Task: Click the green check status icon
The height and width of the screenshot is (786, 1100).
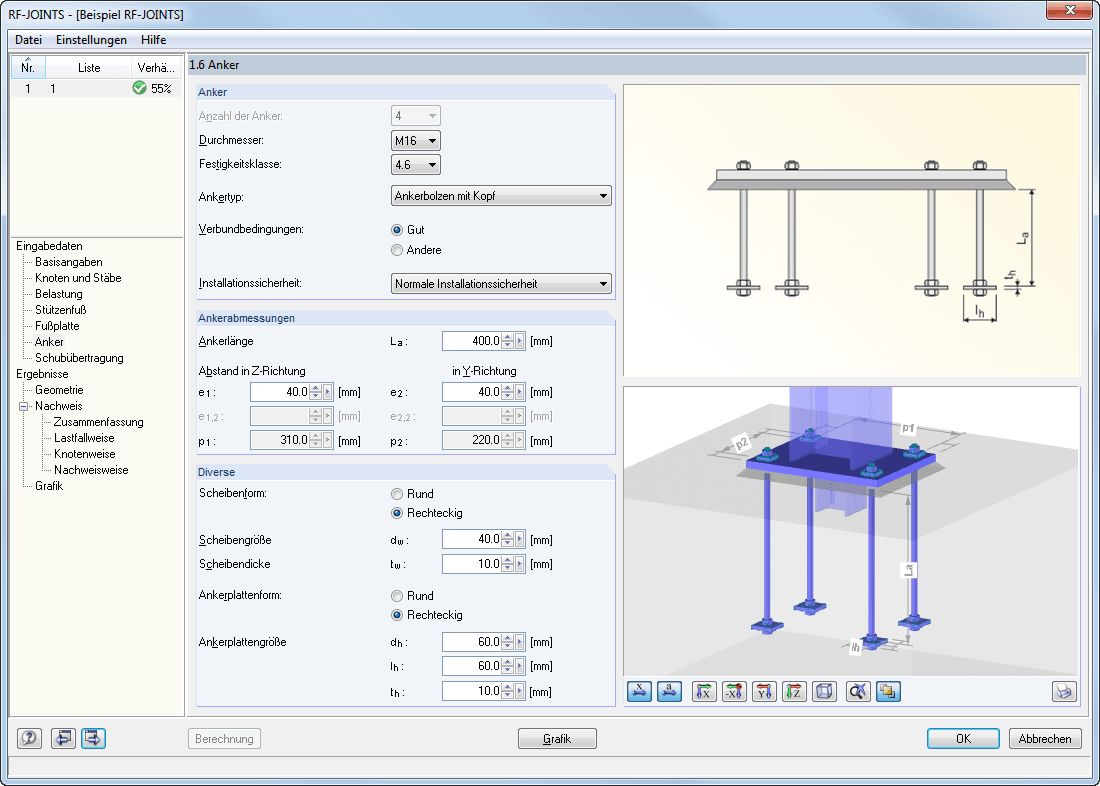Action: tap(140, 88)
